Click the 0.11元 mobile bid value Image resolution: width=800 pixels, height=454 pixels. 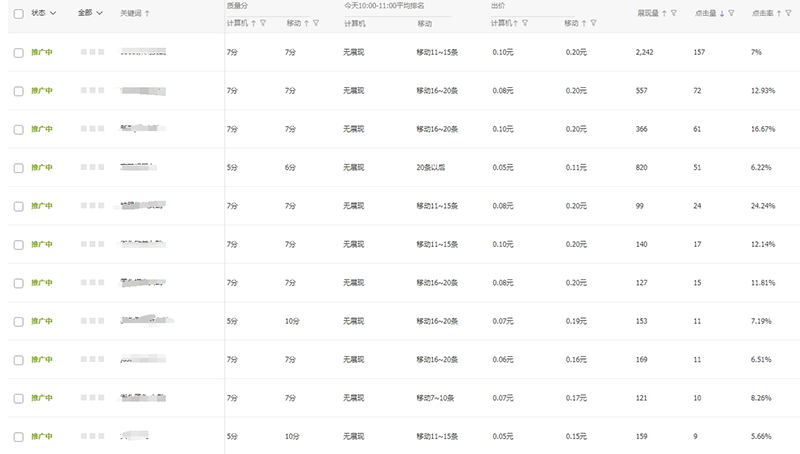tap(576, 167)
